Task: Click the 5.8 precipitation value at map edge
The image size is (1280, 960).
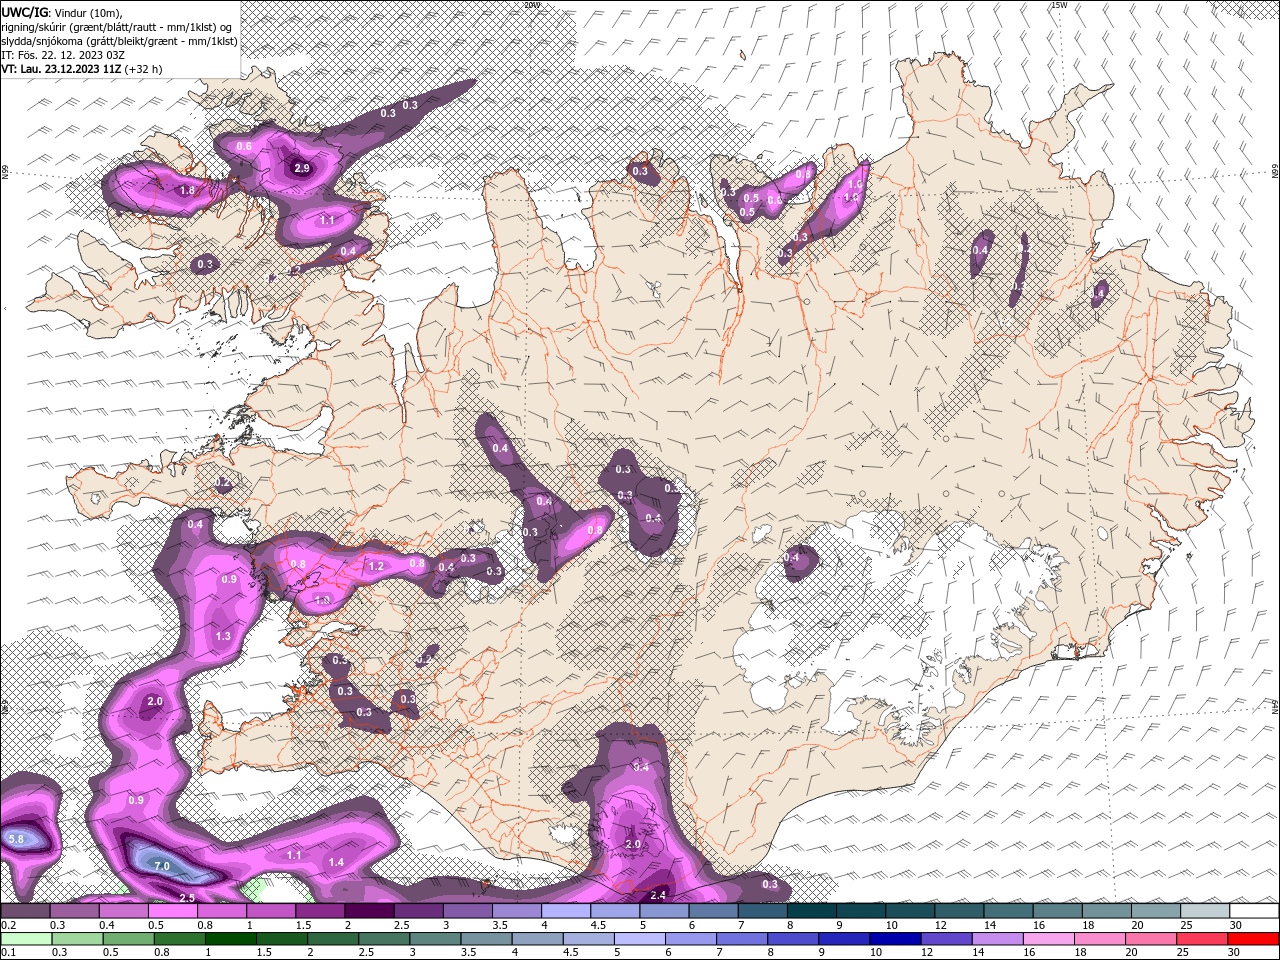Action: pyautogui.click(x=15, y=839)
